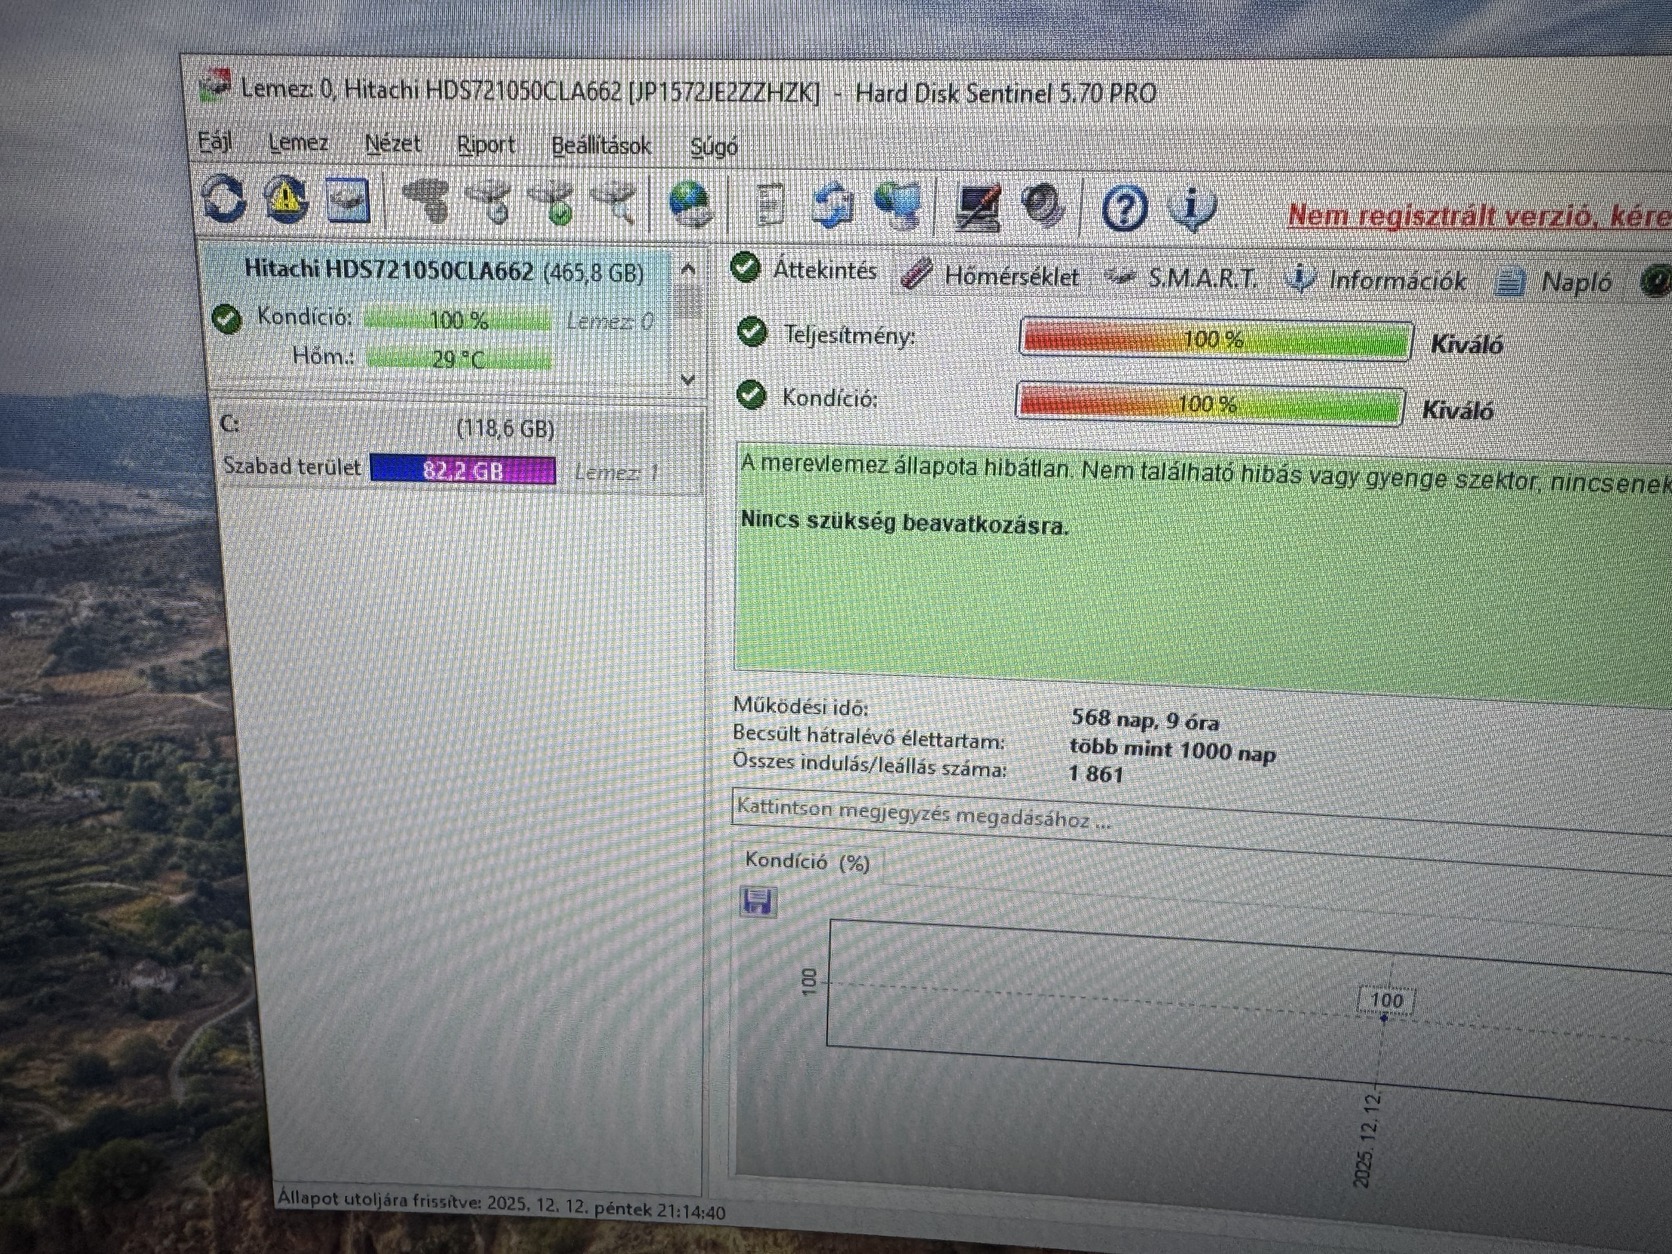Click the disk test icon with green check
1672x1254 pixels.
pyautogui.click(x=551, y=203)
